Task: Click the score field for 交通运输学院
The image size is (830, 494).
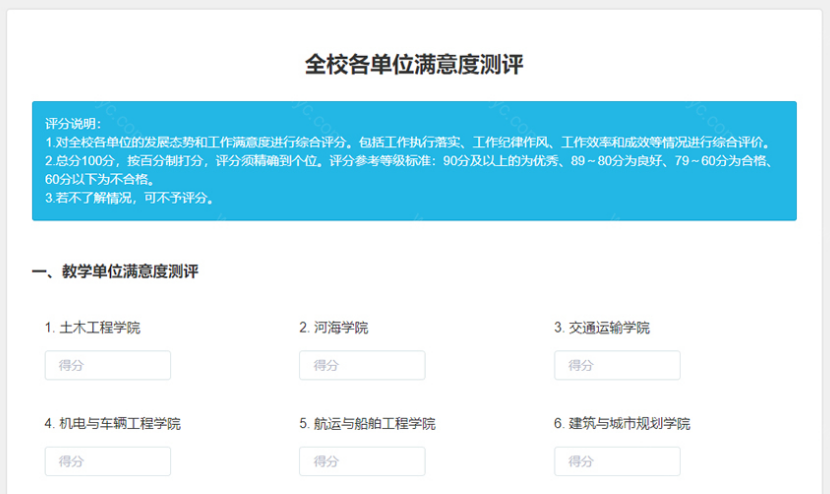Action: point(616,365)
